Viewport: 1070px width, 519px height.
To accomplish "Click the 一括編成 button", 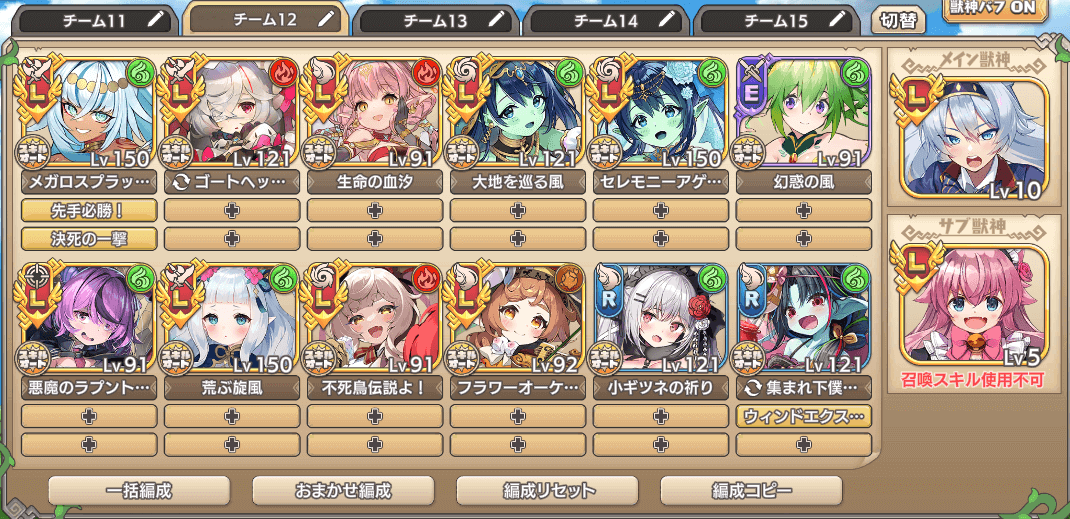I will [x=139, y=490].
